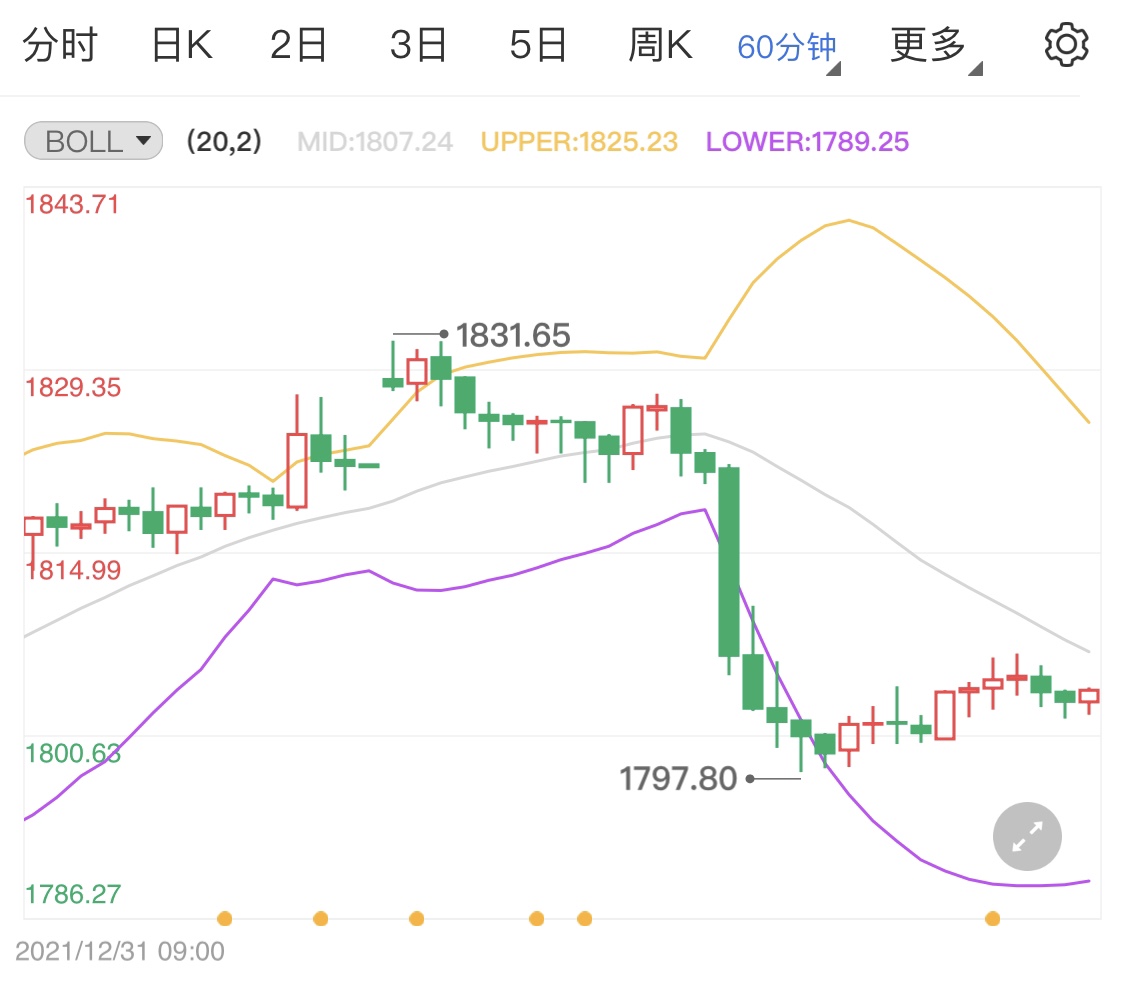Image resolution: width=1125 pixels, height=986 pixels.
Task: Click the rightmost orange event marker dot
Action: tap(992, 918)
